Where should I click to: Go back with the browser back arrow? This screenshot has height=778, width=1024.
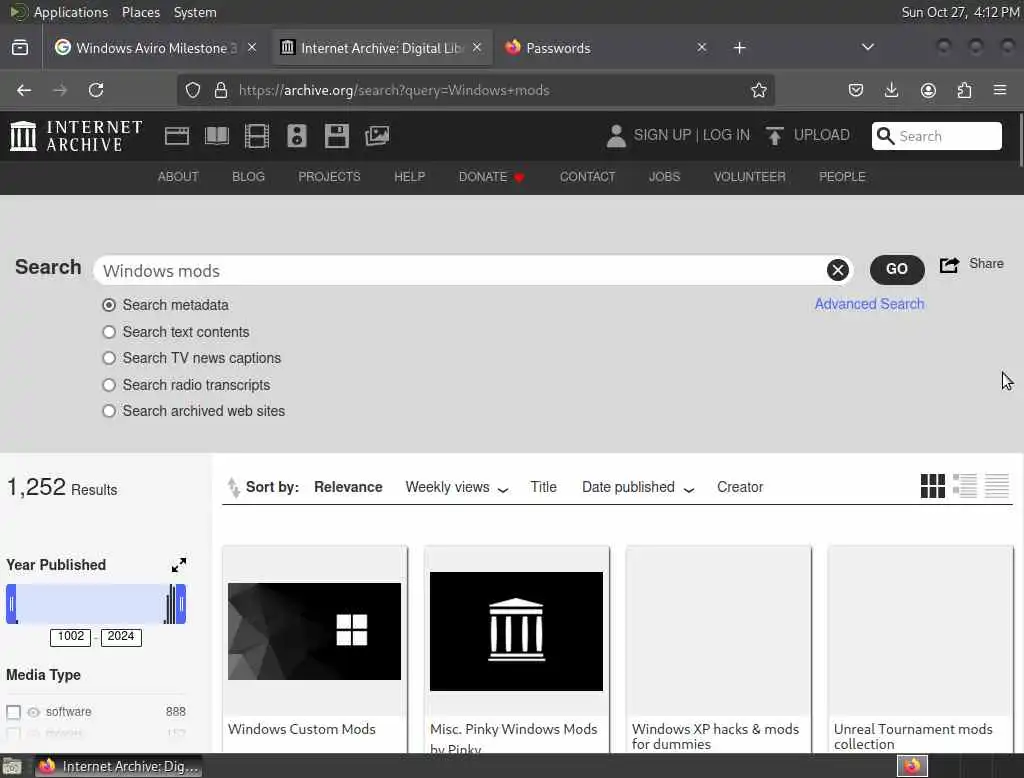point(24,90)
